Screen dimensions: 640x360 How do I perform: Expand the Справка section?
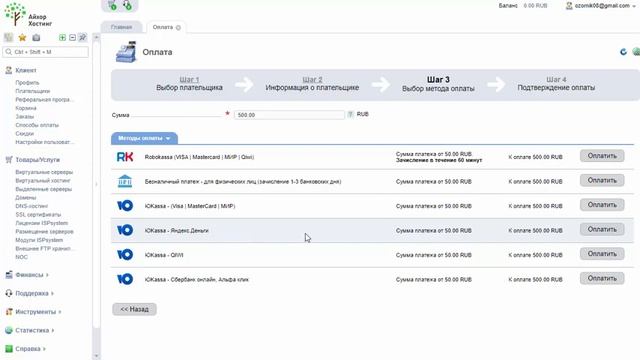[30, 349]
